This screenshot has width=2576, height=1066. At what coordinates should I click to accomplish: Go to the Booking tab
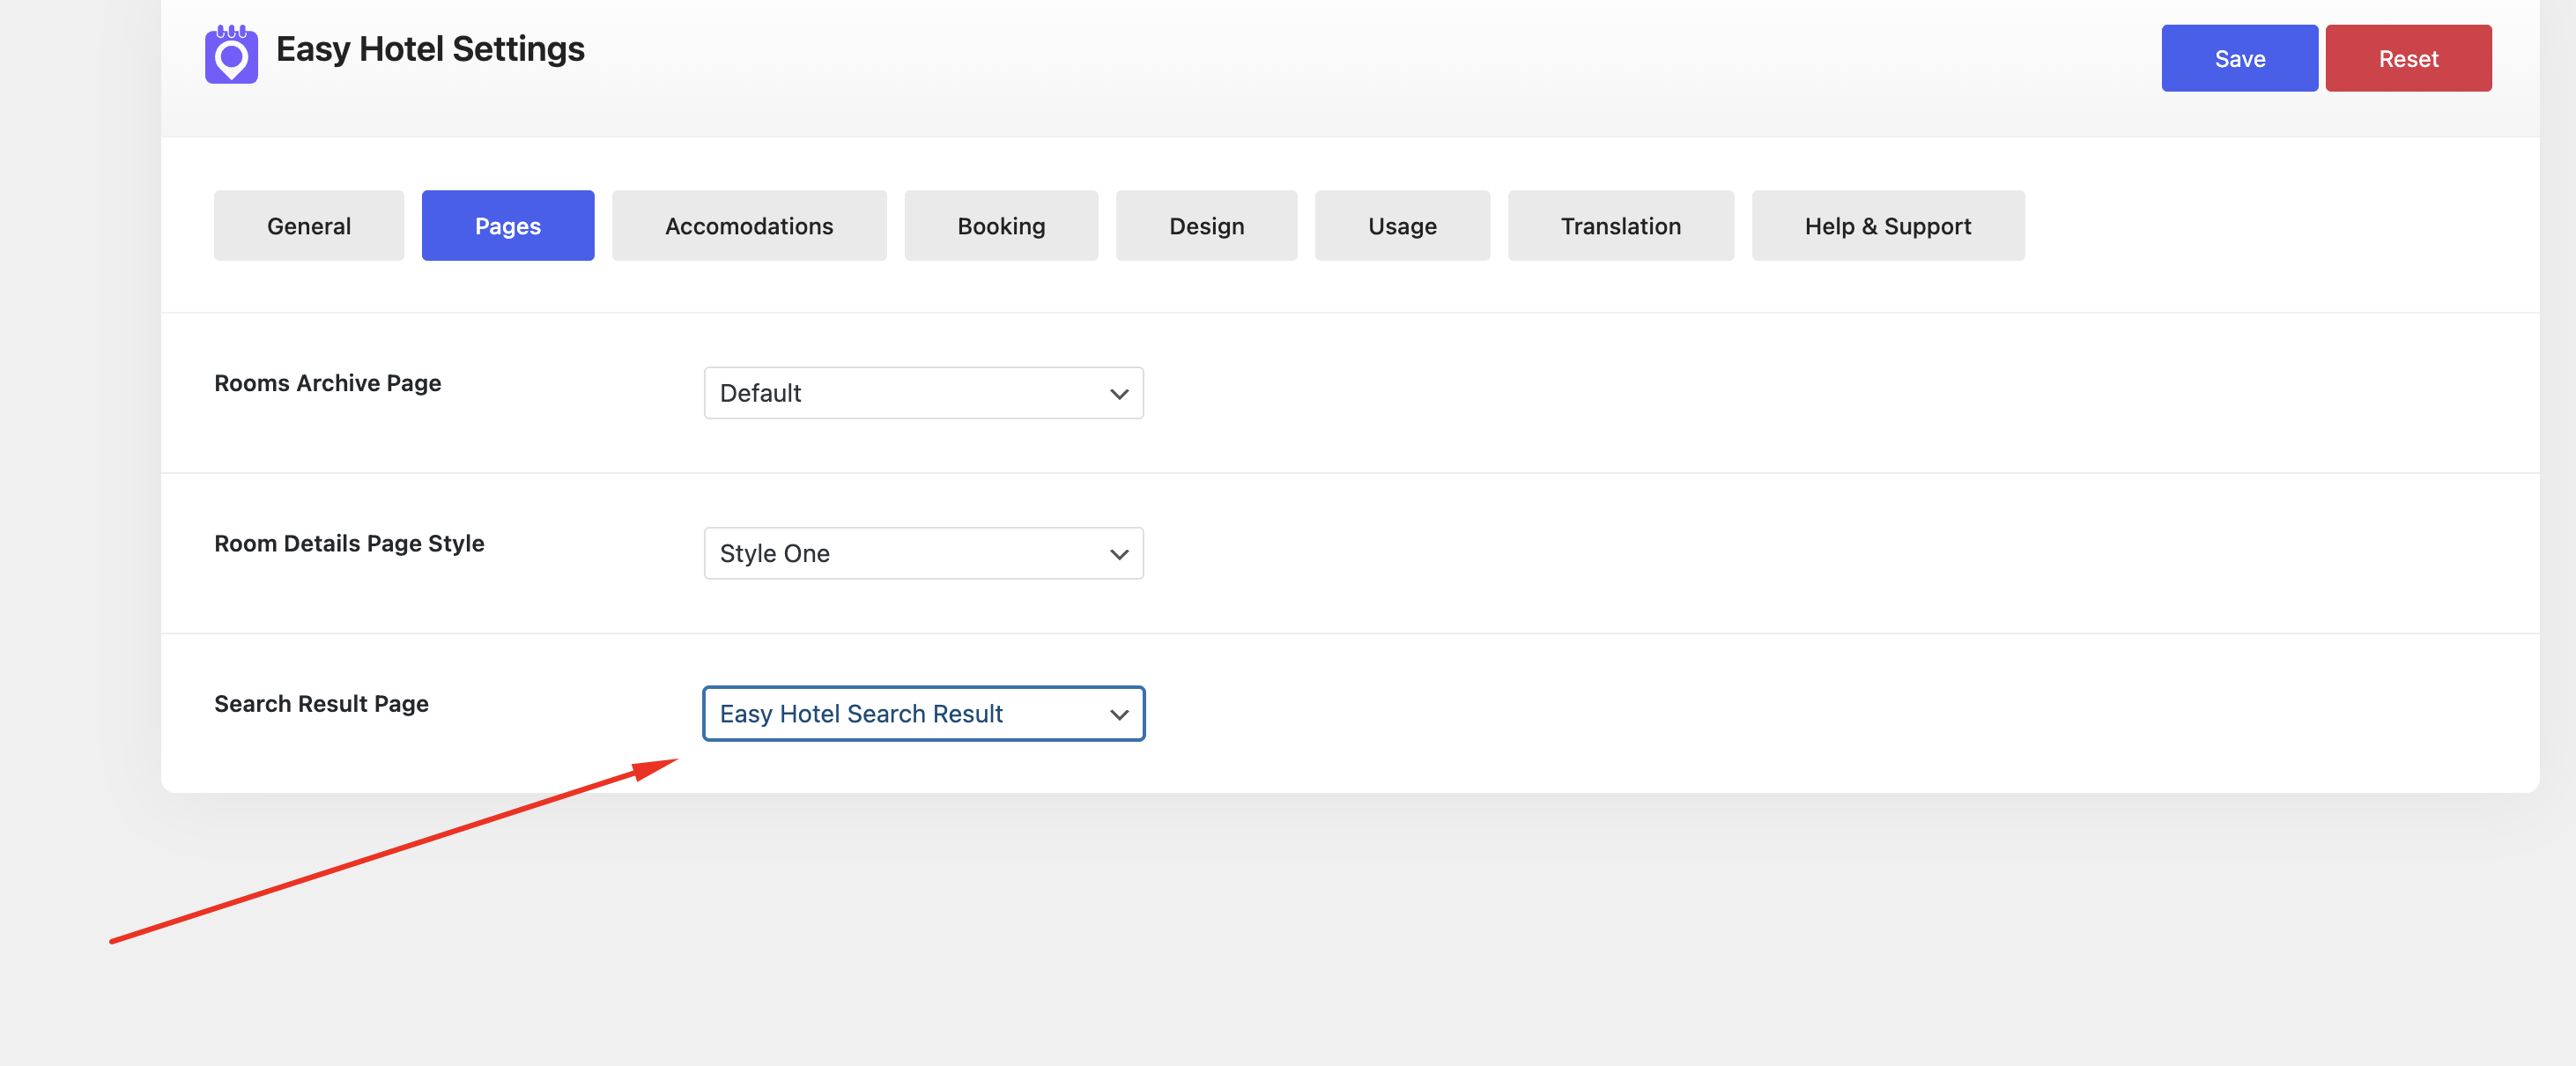point(1000,226)
